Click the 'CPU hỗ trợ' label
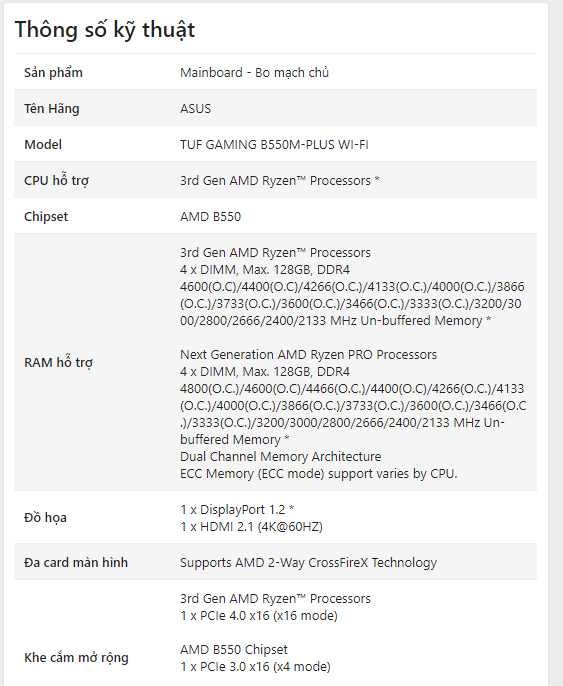The image size is (563, 686). [x=56, y=181]
